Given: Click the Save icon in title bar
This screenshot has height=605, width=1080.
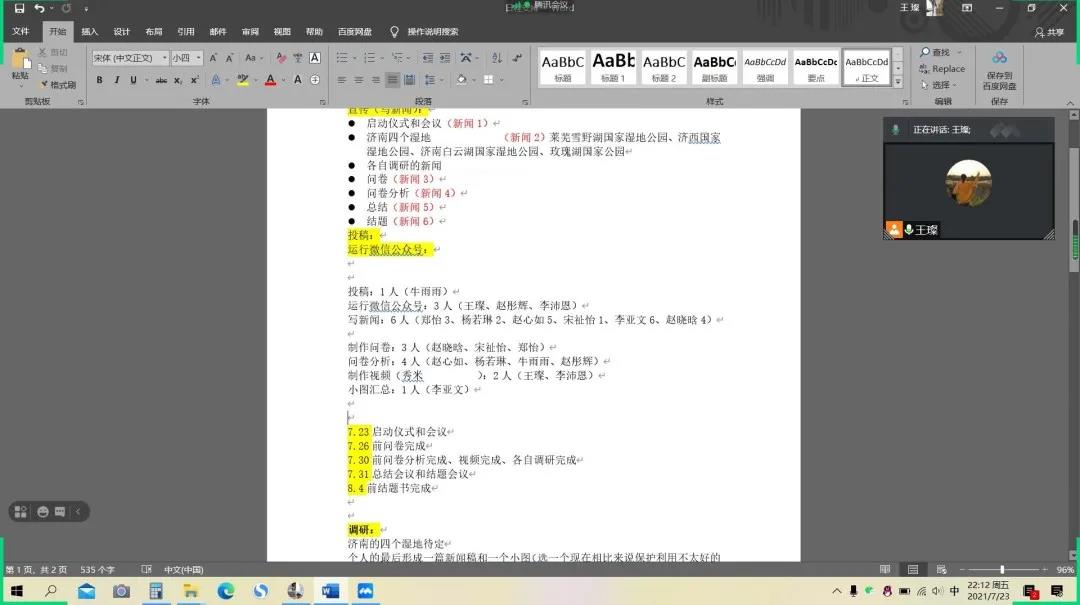Looking at the screenshot, I should [x=19, y=8].
